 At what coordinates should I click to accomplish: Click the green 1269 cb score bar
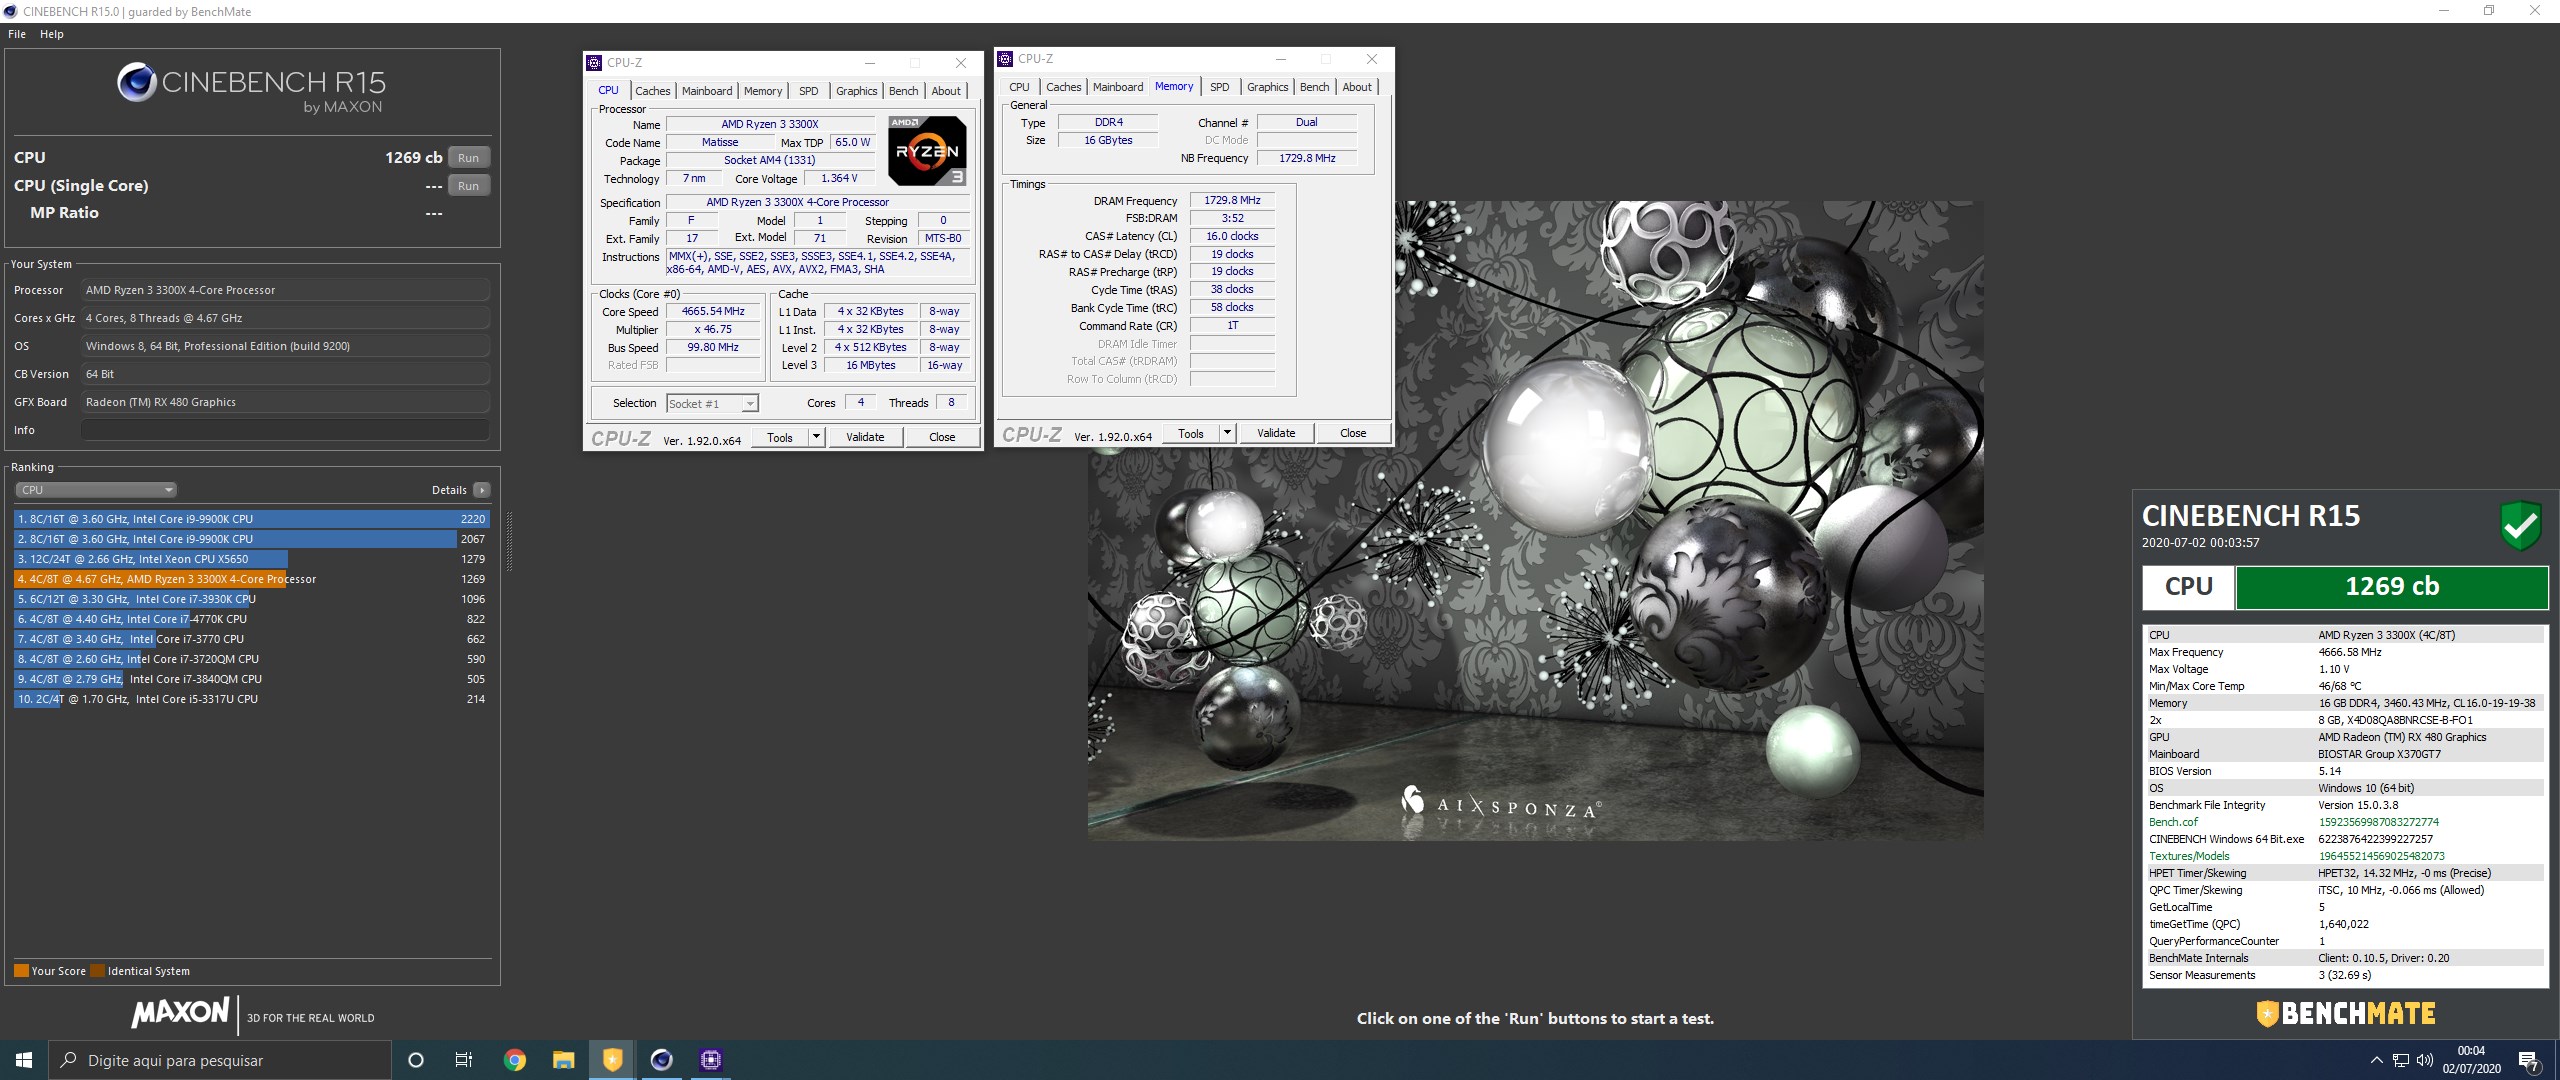click(x=2391, y=587)
